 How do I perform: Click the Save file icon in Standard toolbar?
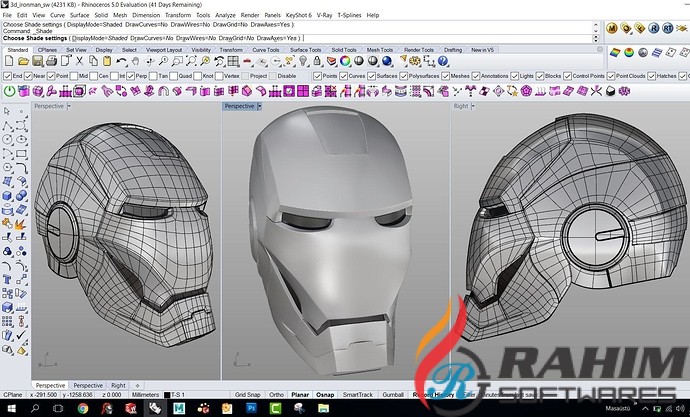point(36,61)
